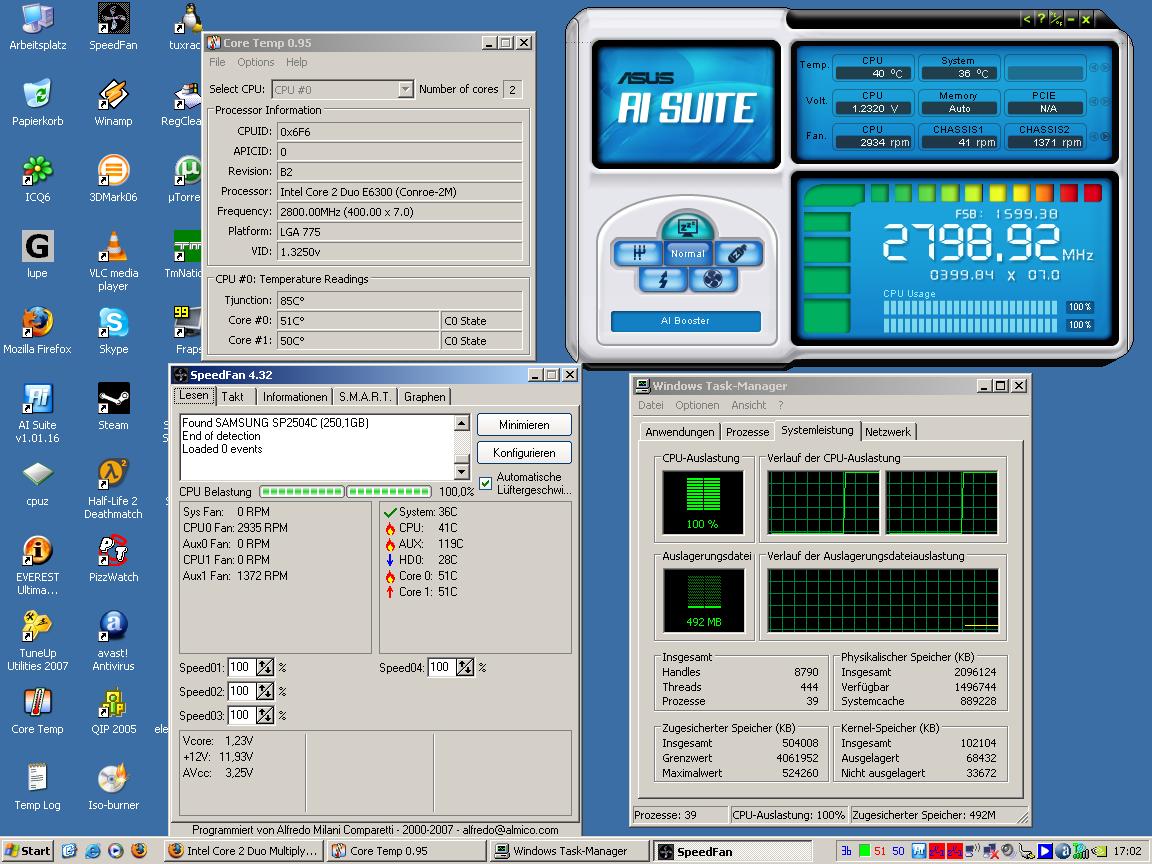Toggle the °C/°F unit icon in AI Suite
1152x864 pixels.
1055,19
